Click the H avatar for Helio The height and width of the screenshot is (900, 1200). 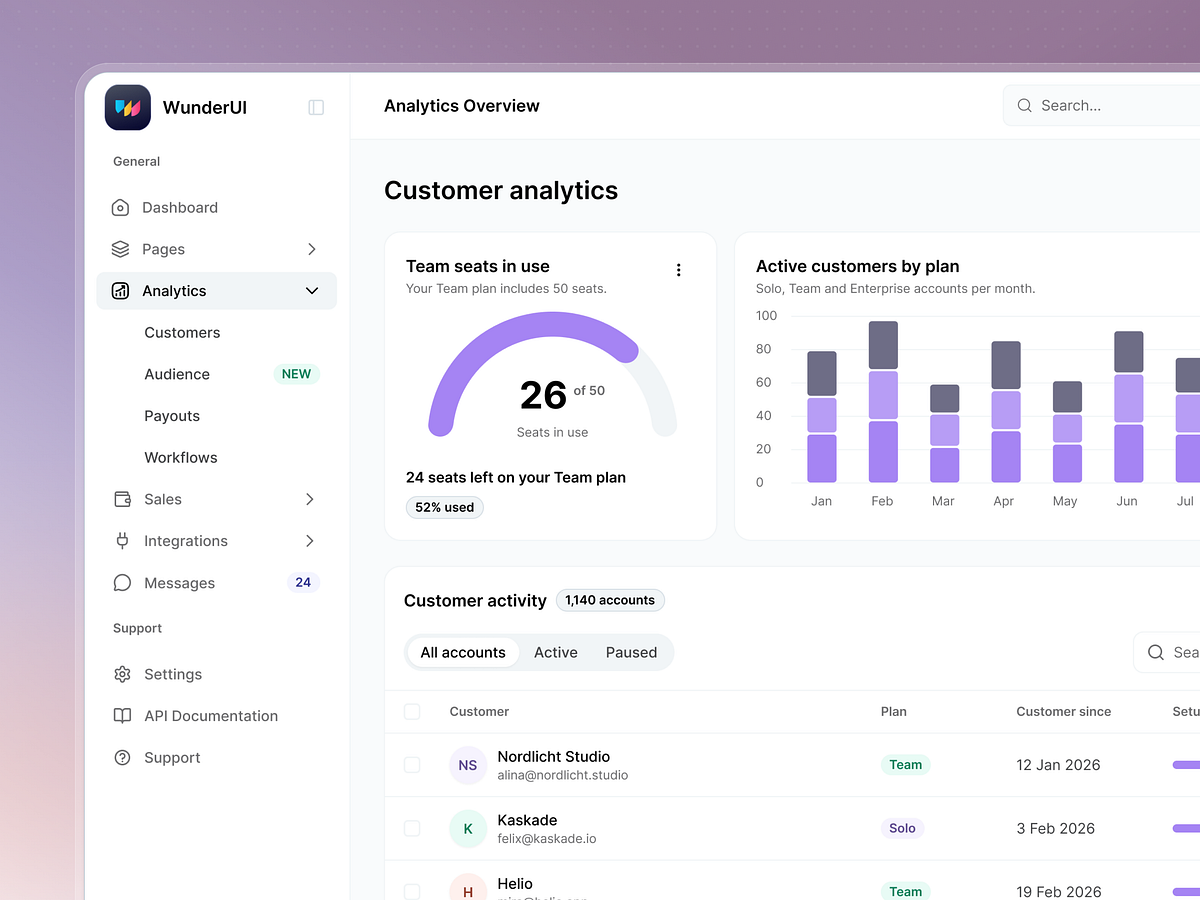click(x=468, y=887)
